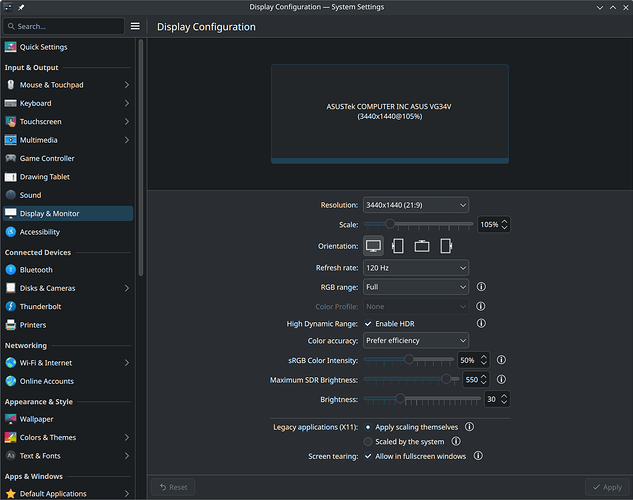The height and width of the screenshot is (500, 633).
Task: Choose the portrait rotated-left orientation icon
Action: coord(398,246)
